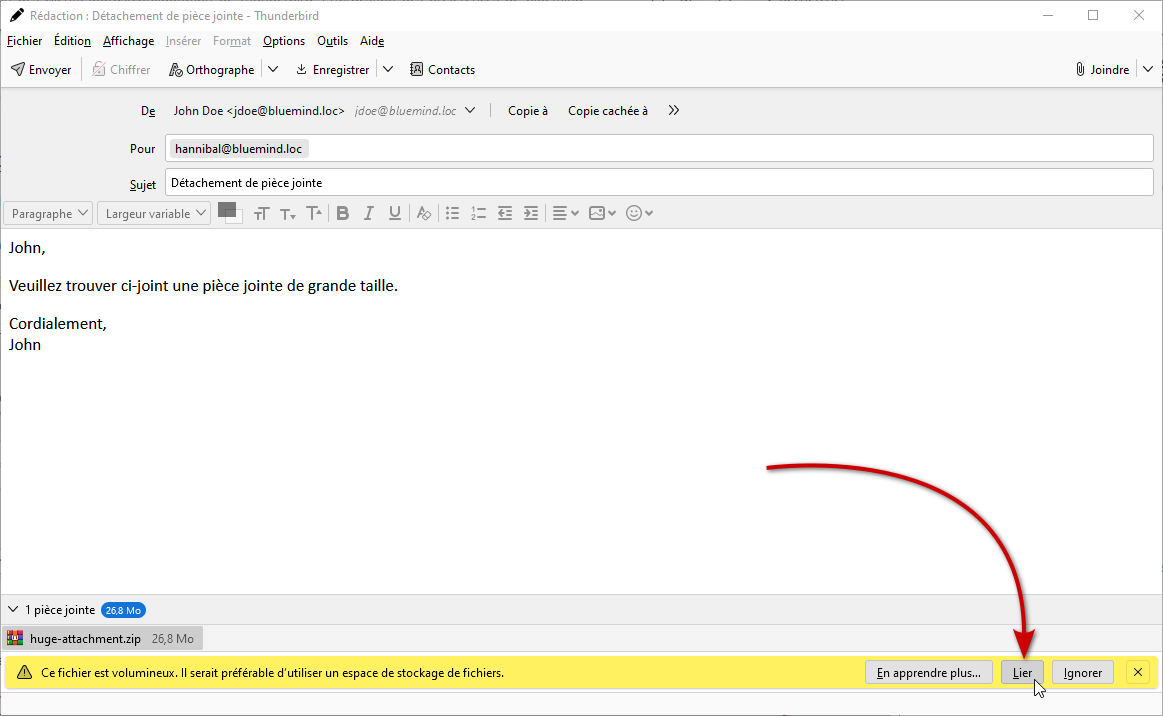
Task: Click the remove text formatting icon
Action: coord(424,213)
